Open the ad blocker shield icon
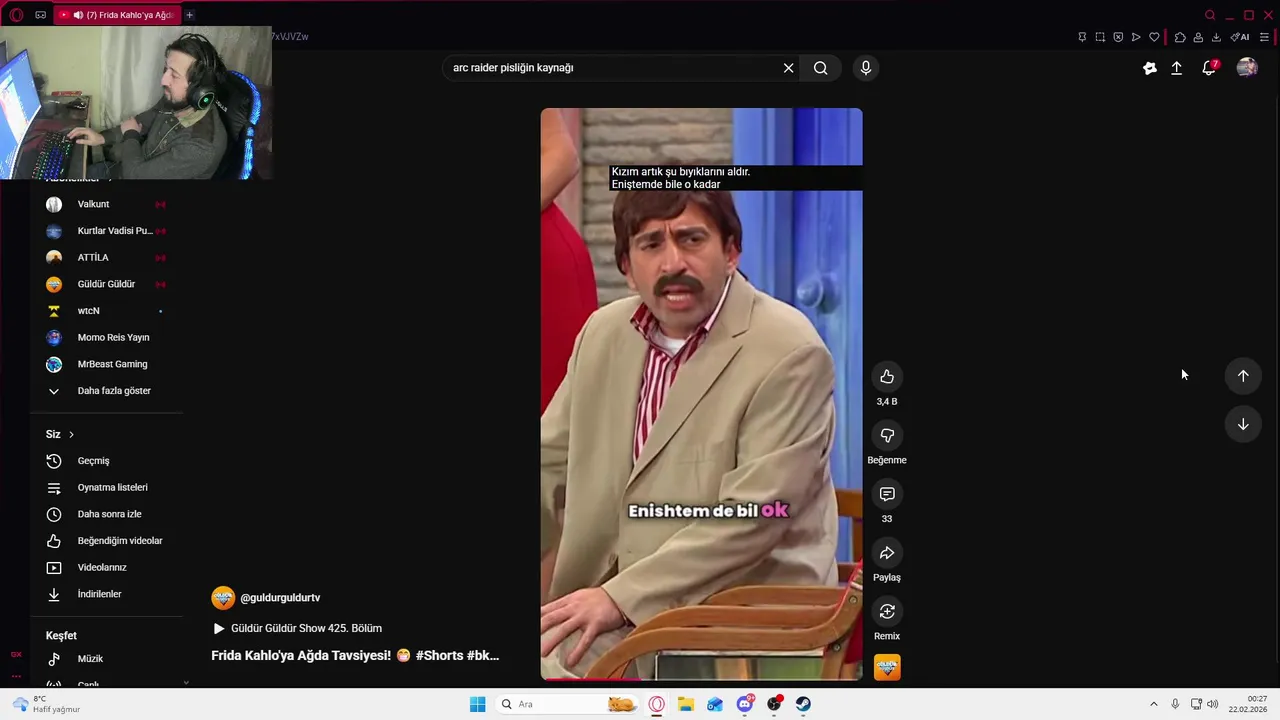This screenshot has height=720, width=1280. click(1118, 37)
